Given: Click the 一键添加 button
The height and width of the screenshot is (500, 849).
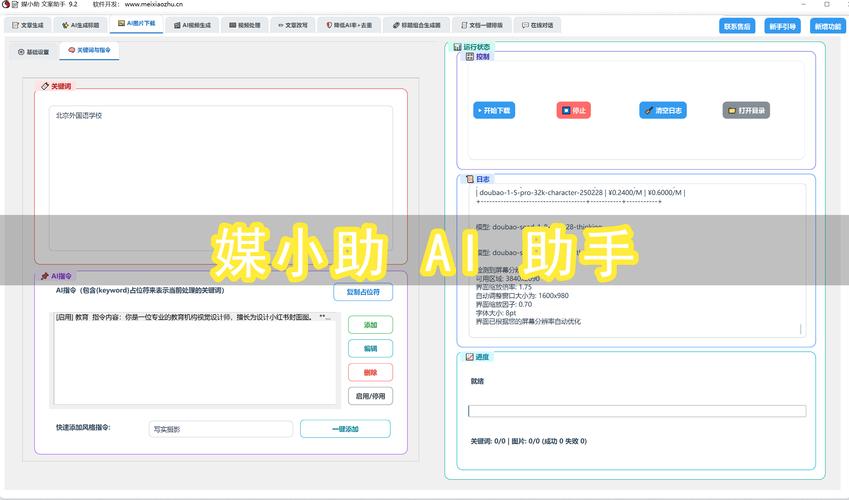Looking at the screenshot, I should 345,428.
